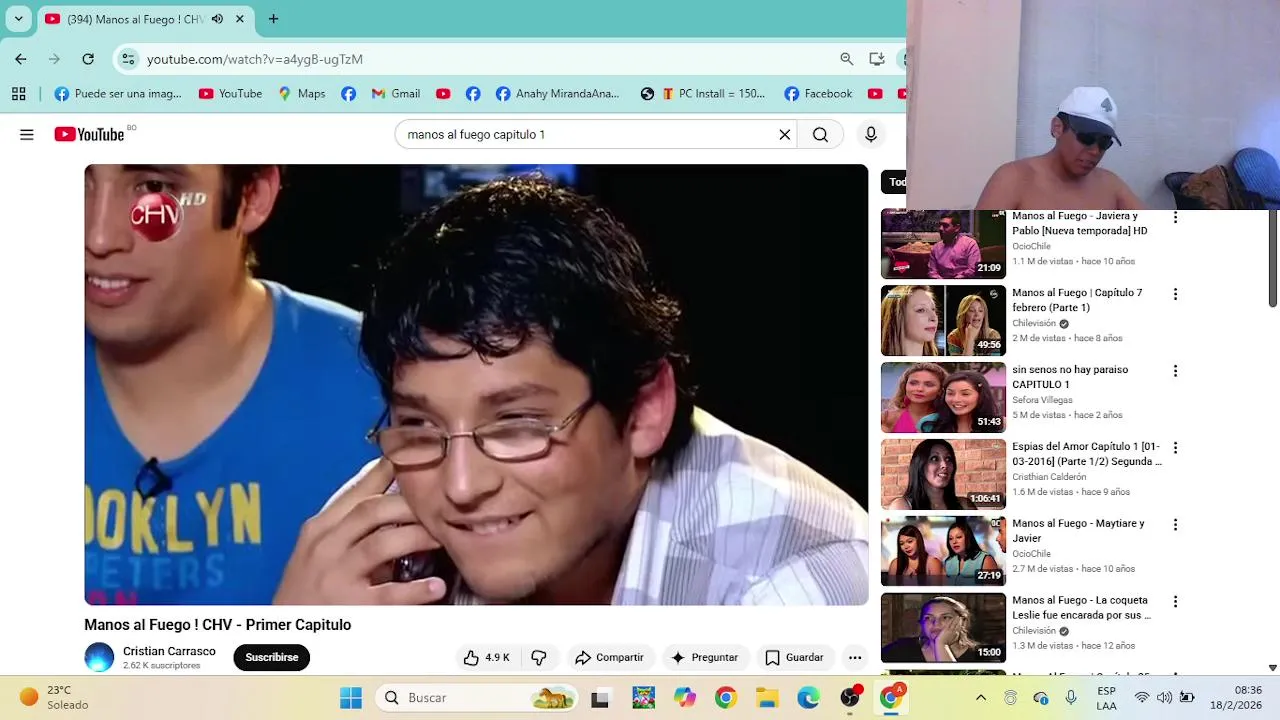
Task: Open La coqueta Leslie video title
Action: [x=1082, y=608]
